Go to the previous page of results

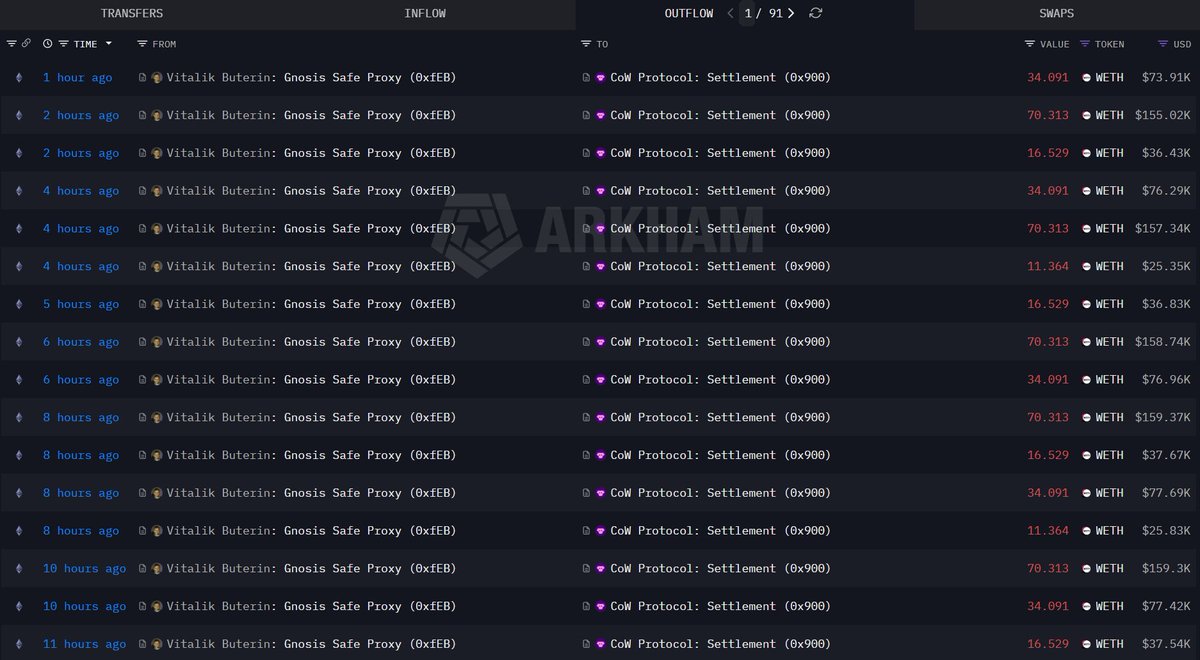pos(730,13)
